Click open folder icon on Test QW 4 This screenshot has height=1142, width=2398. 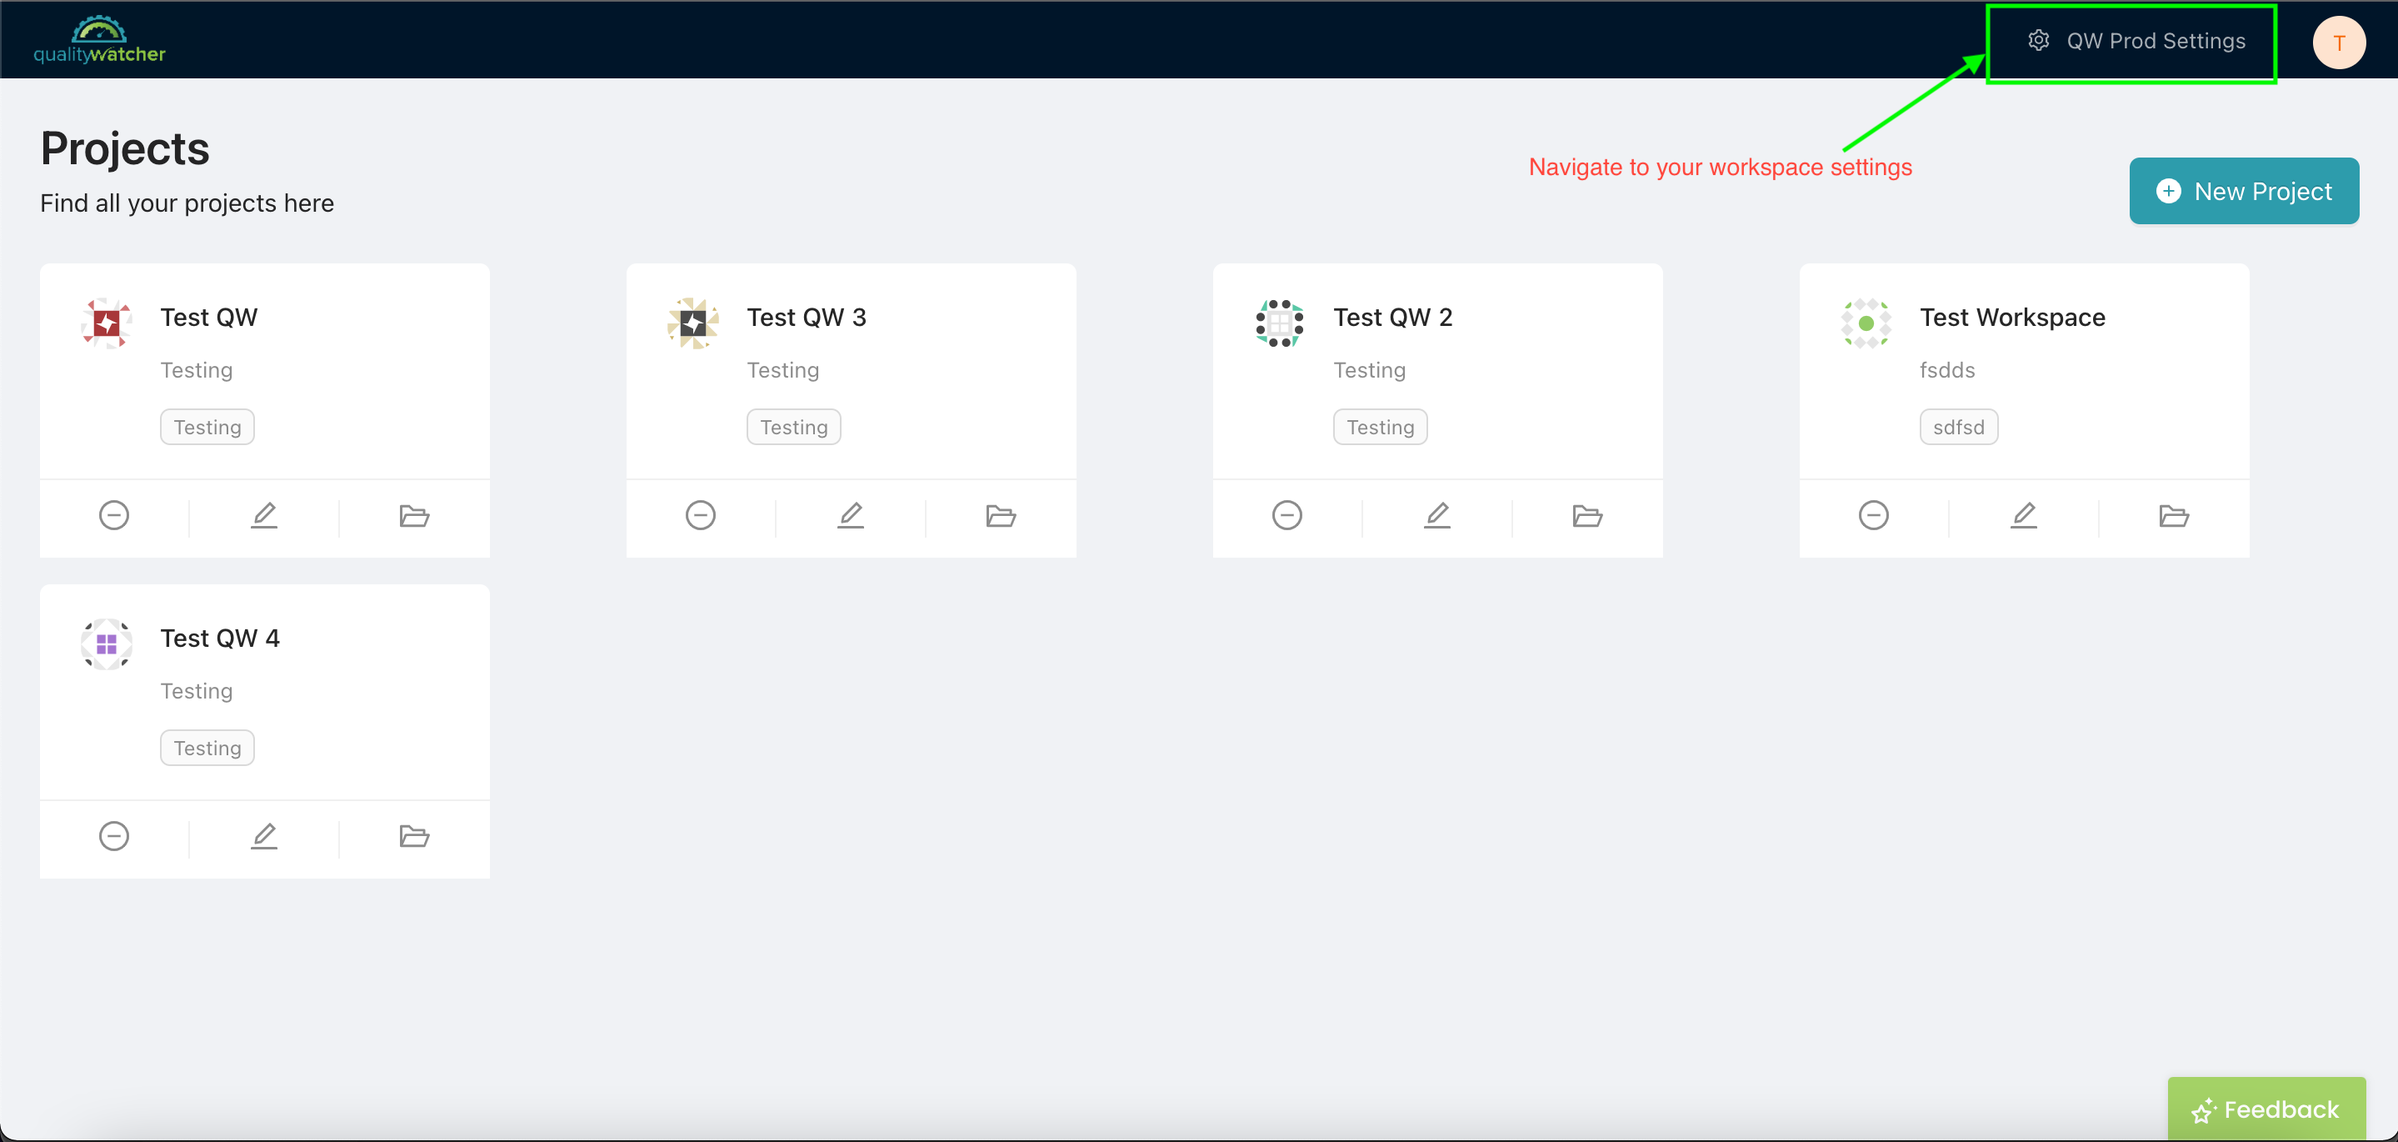(x=413, y=836)
